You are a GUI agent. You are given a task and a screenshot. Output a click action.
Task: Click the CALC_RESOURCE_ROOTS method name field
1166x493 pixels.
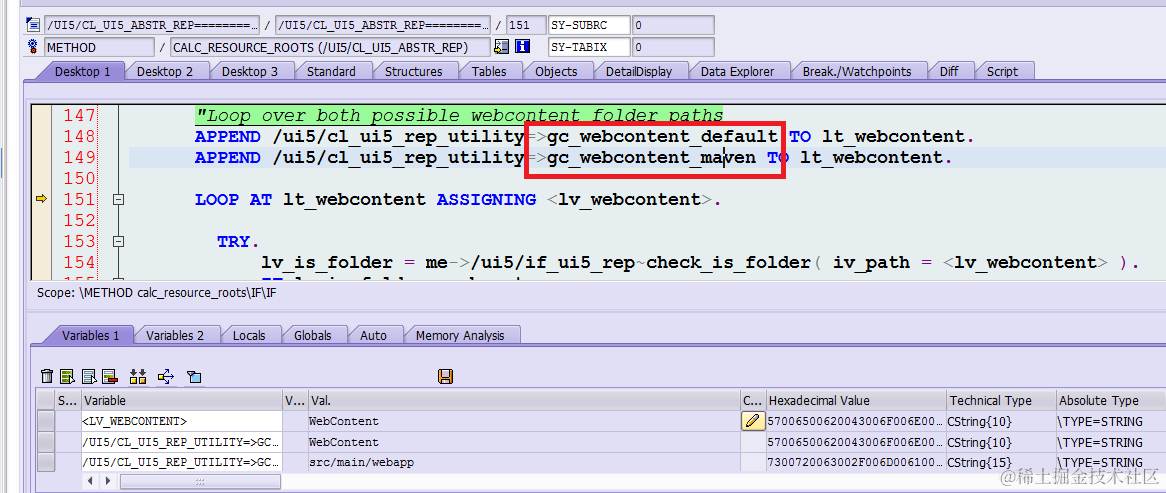pyautogui.click(x=330, y=48)
